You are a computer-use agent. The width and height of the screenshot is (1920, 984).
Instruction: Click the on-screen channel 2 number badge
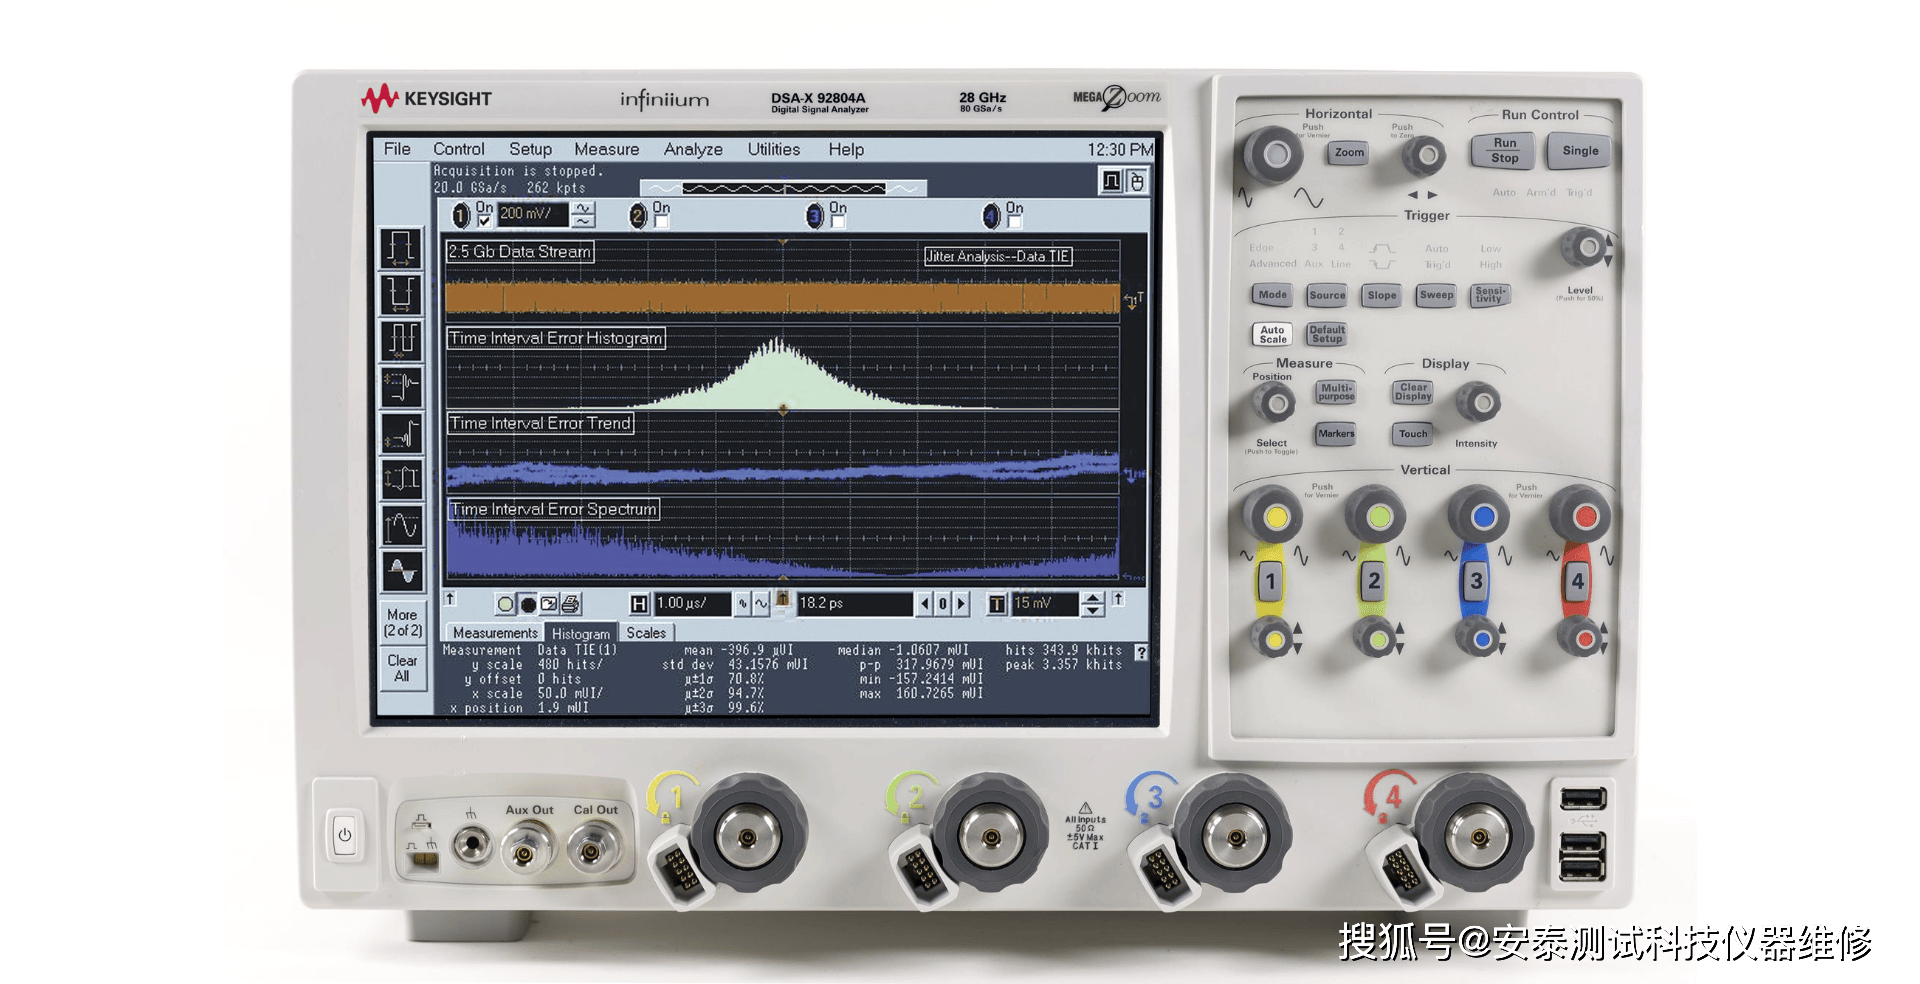(x=638, y=215)
